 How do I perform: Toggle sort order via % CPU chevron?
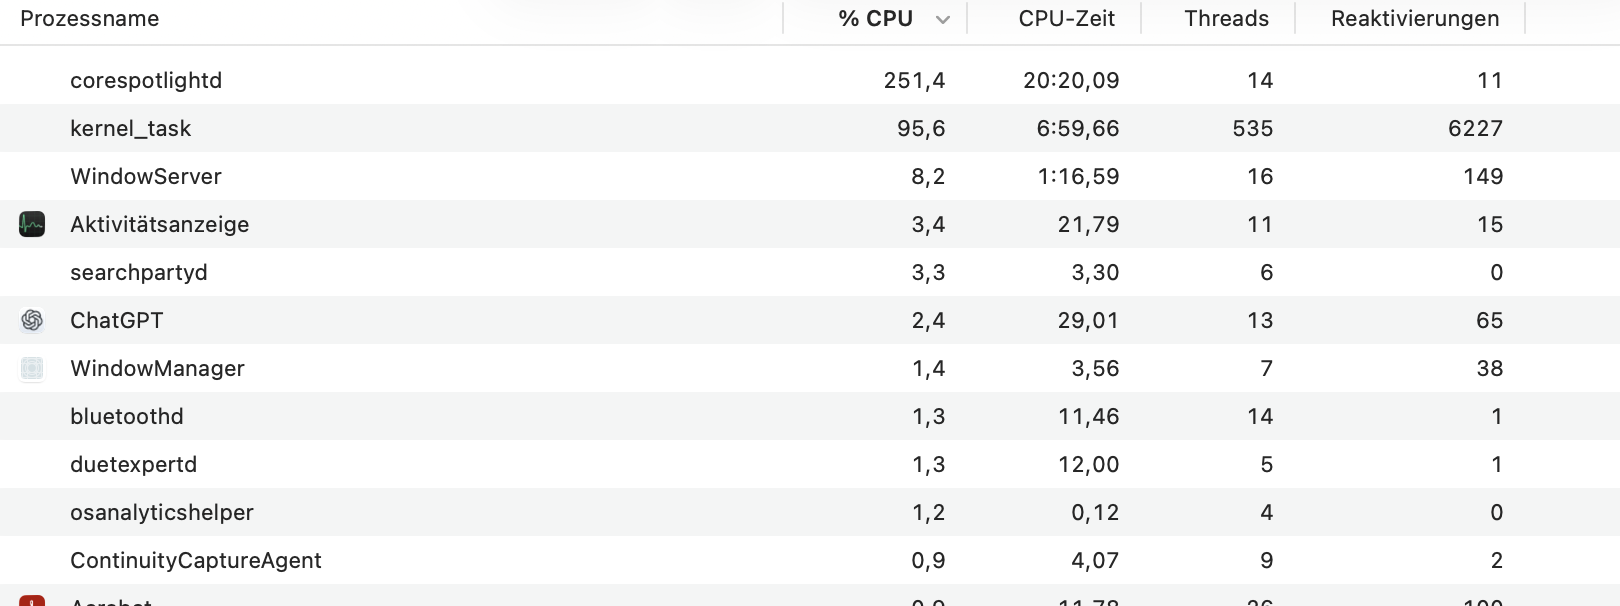(942, 19)
